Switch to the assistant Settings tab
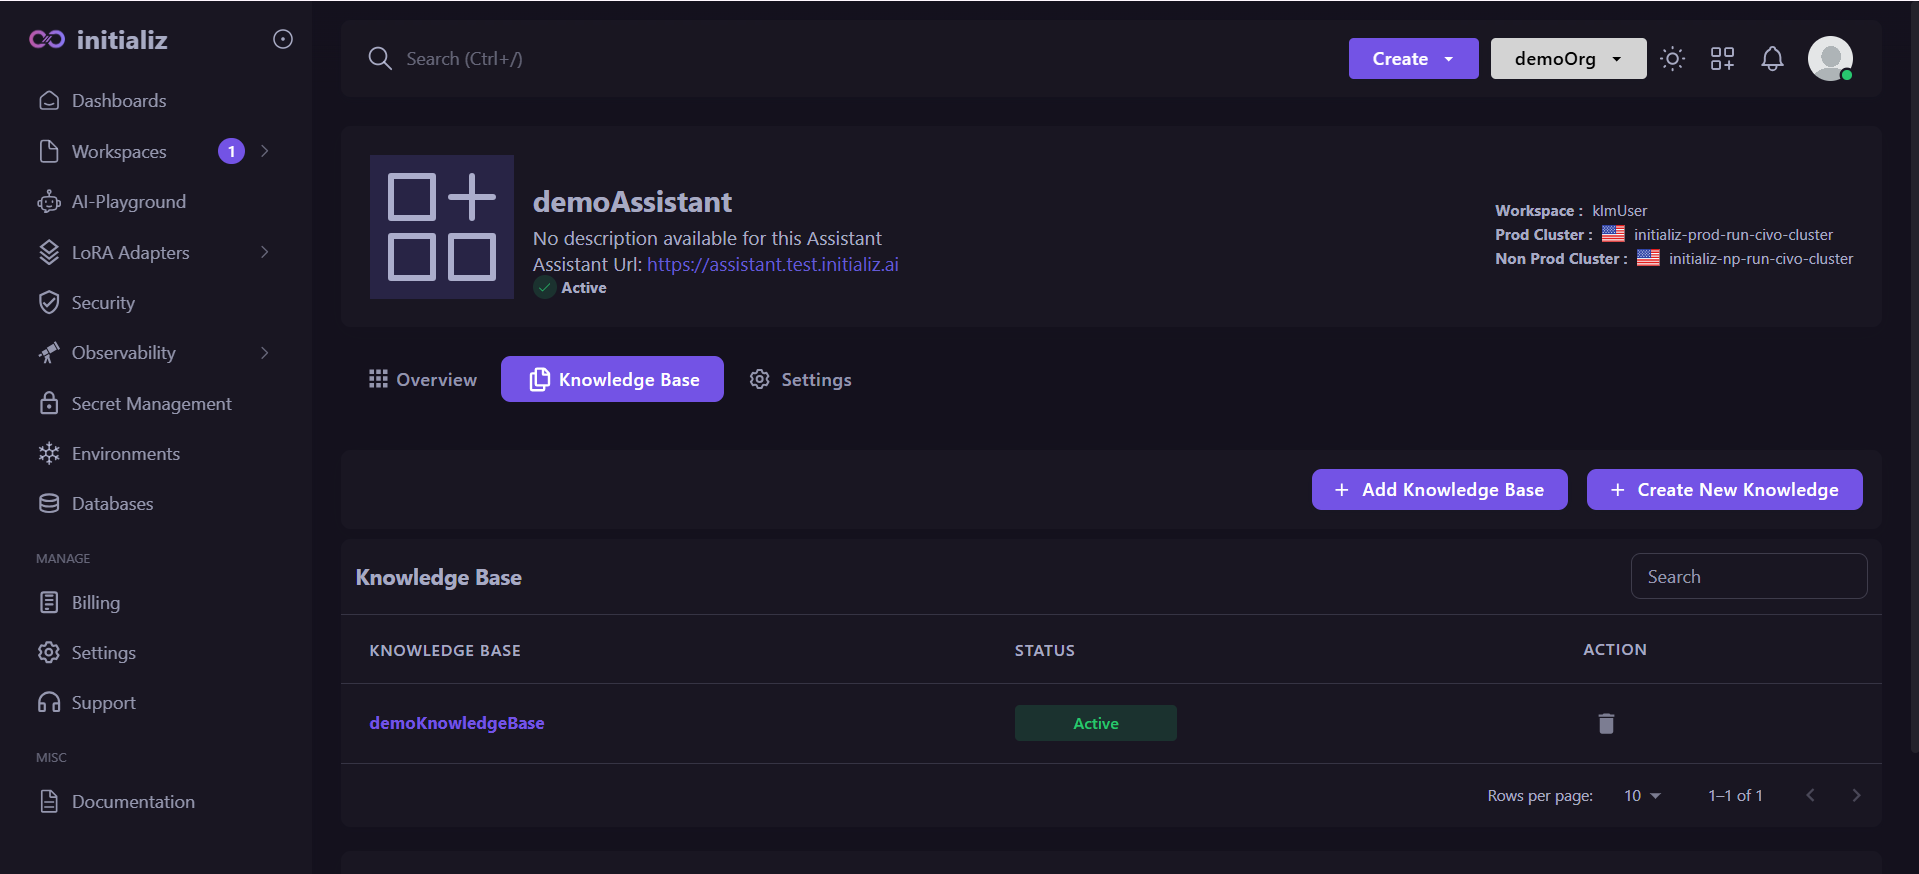 pyautogui.click(x=801, y=379)
